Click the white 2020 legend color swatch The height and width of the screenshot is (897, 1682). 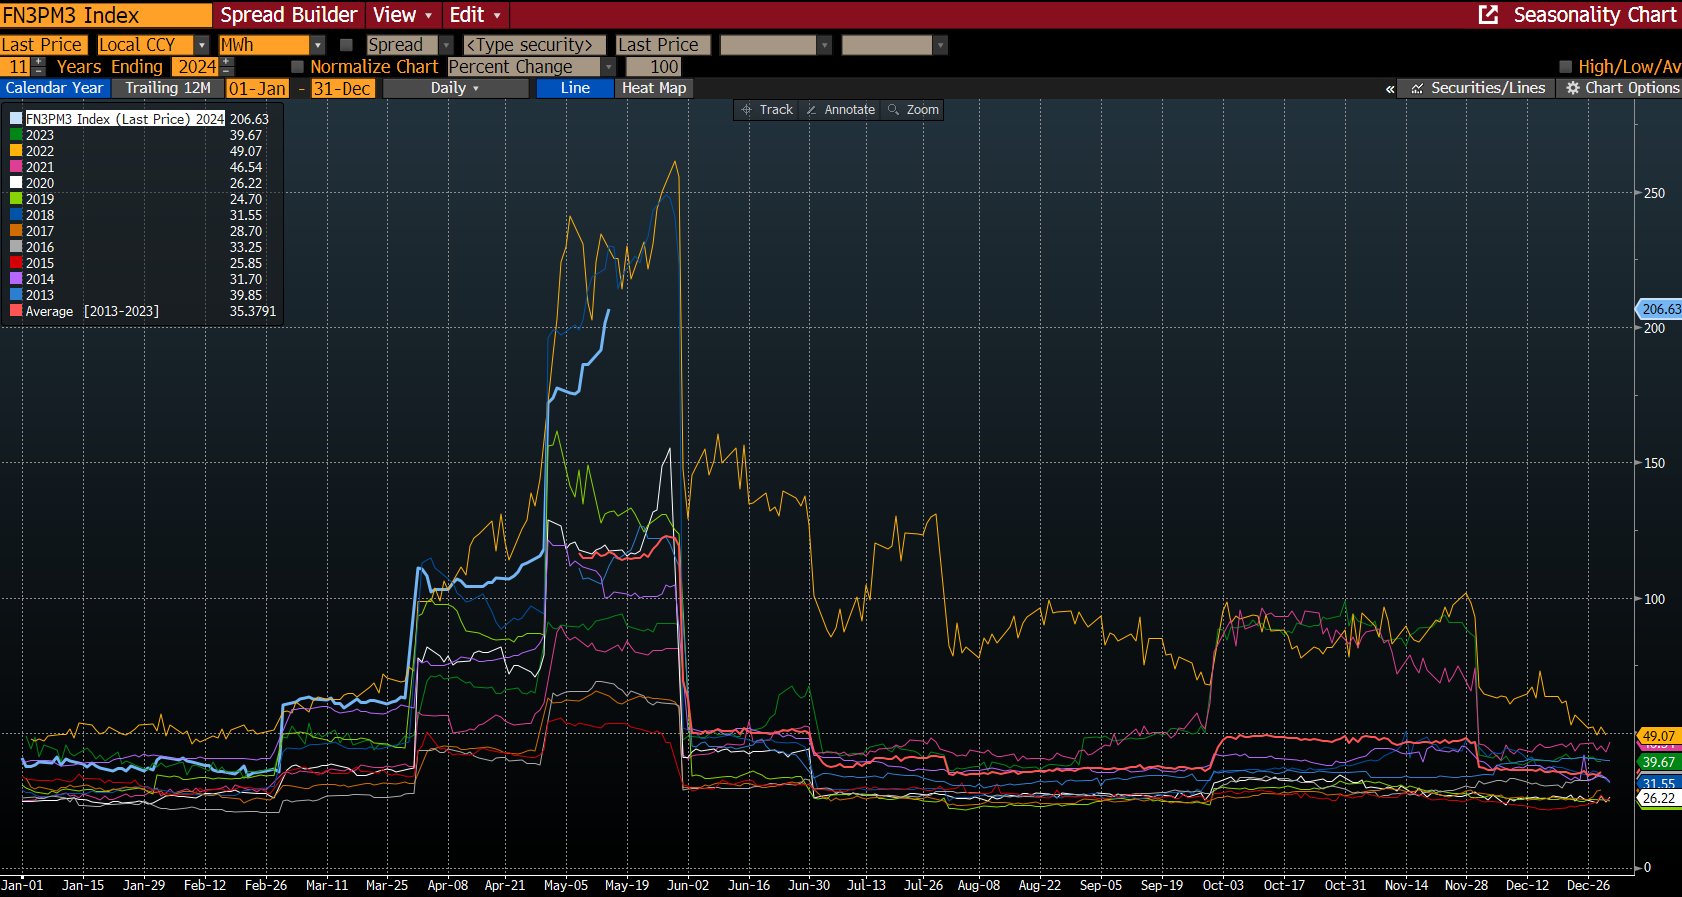point(16,183)
